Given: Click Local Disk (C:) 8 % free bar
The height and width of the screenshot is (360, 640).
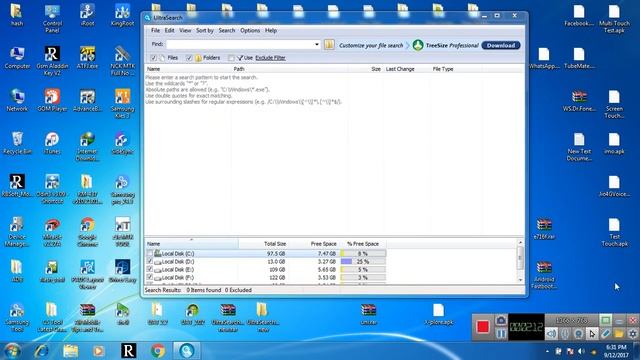Looking at the screenshot, I should (x=363, y=253).
